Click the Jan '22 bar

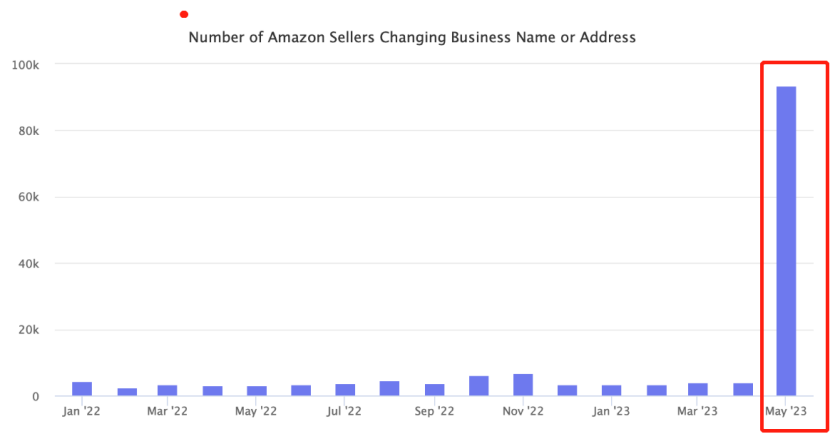(82, 389)
